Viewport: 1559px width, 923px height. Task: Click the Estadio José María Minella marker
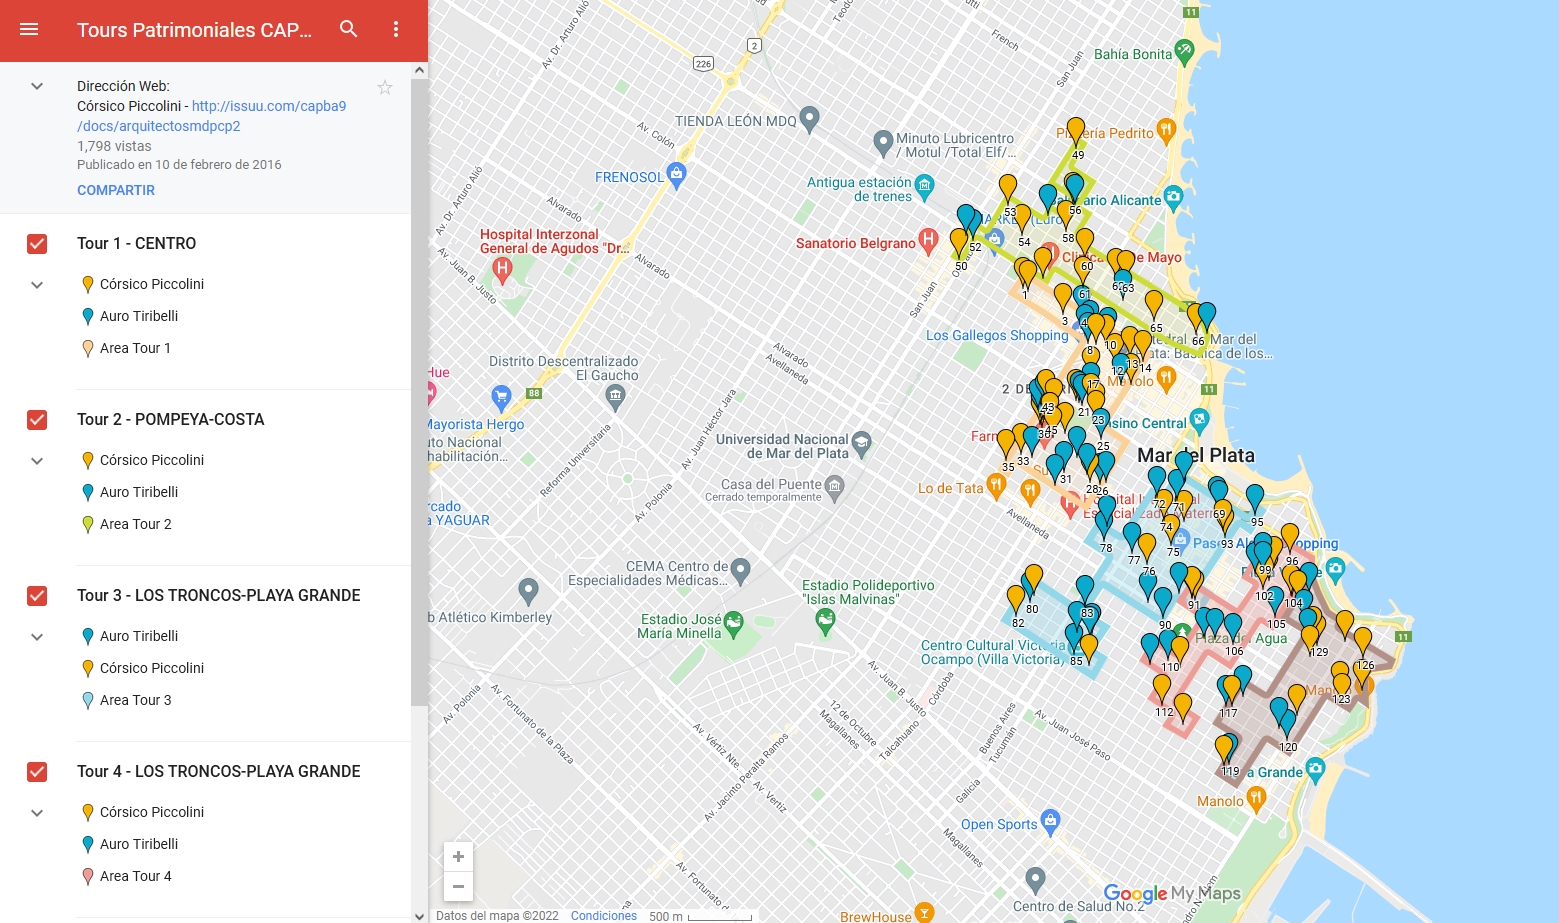point(734,623)
